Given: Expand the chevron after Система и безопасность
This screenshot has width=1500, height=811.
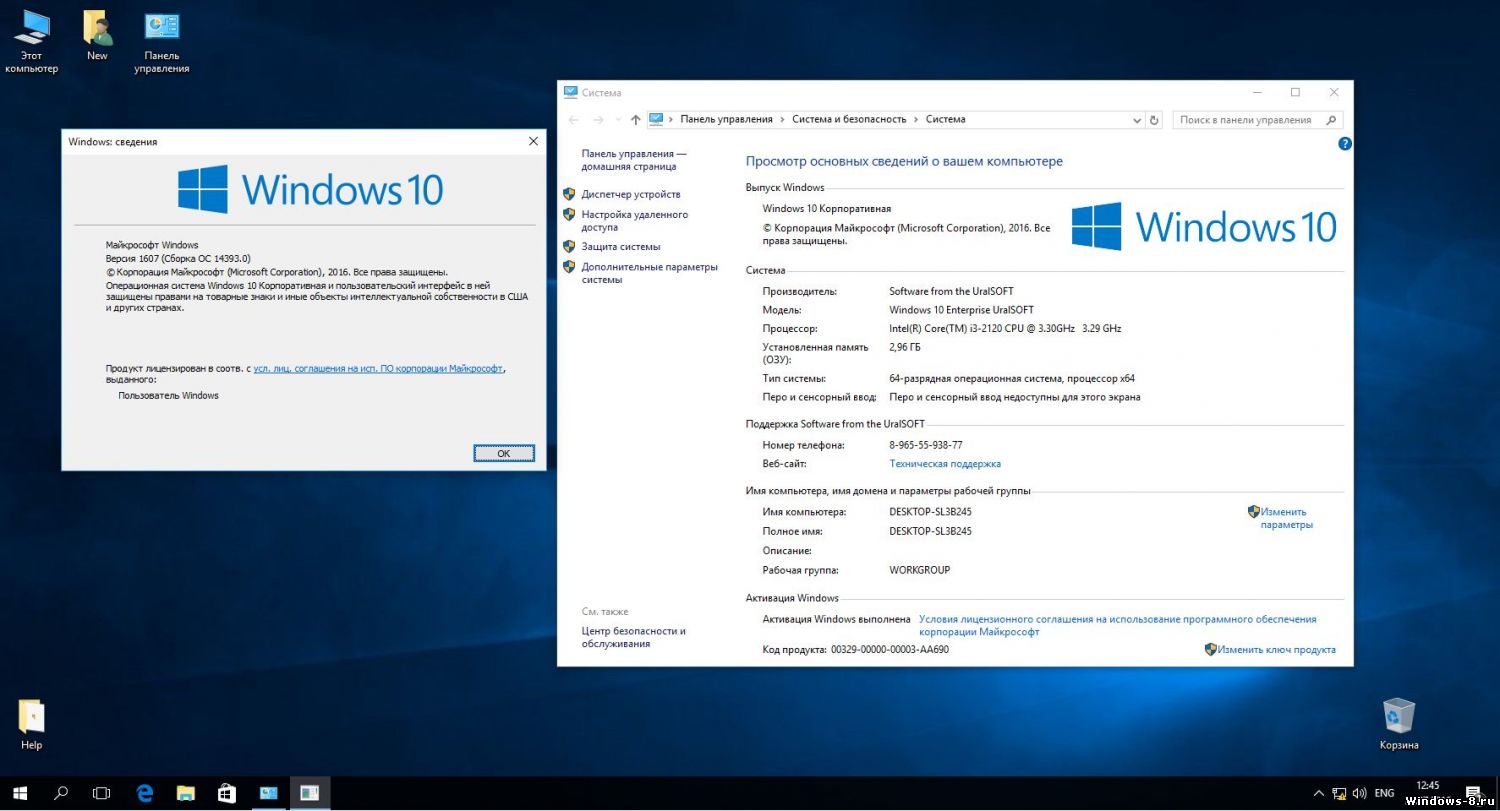Looking at the screenshot, I should (x=916, y=120).
